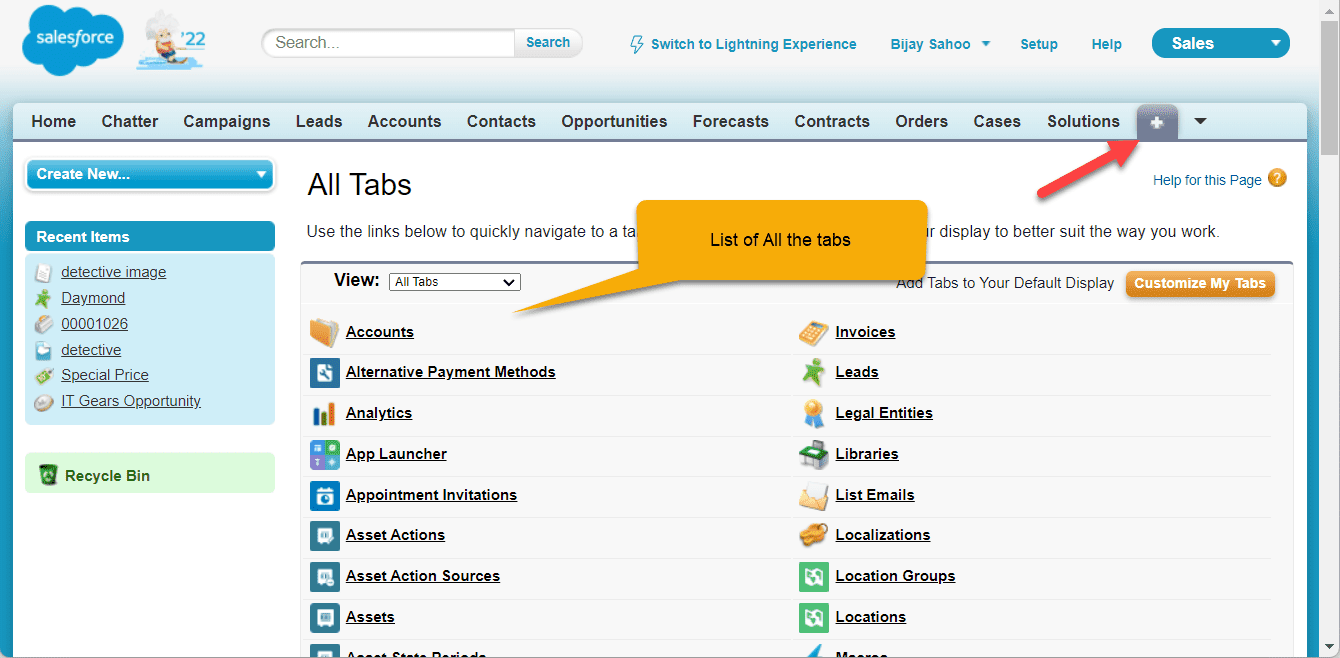Click the Recycle Bin trash icon
Image resolution: width=1340 pixels, height=658 pixels.
point(48,473)
